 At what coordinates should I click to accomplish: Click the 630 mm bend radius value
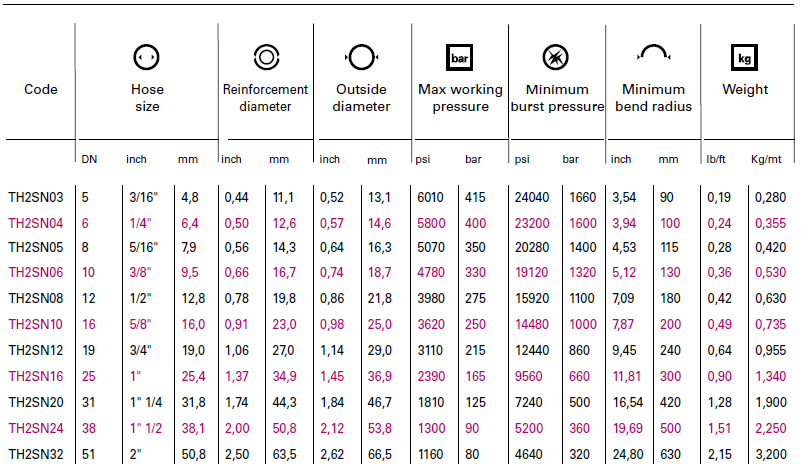[670, 454]
